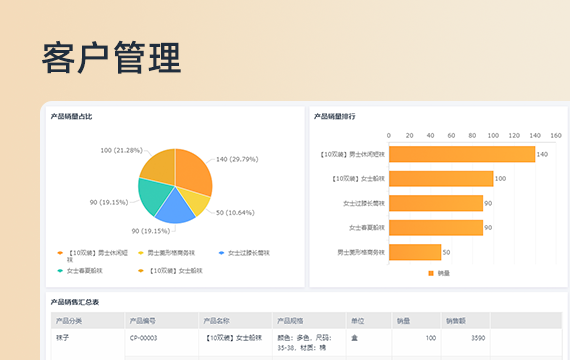The height and width of the screenshot is (360, 570).
Task: Click the 100 value at the second bar's end
Action: click(501, 179)
